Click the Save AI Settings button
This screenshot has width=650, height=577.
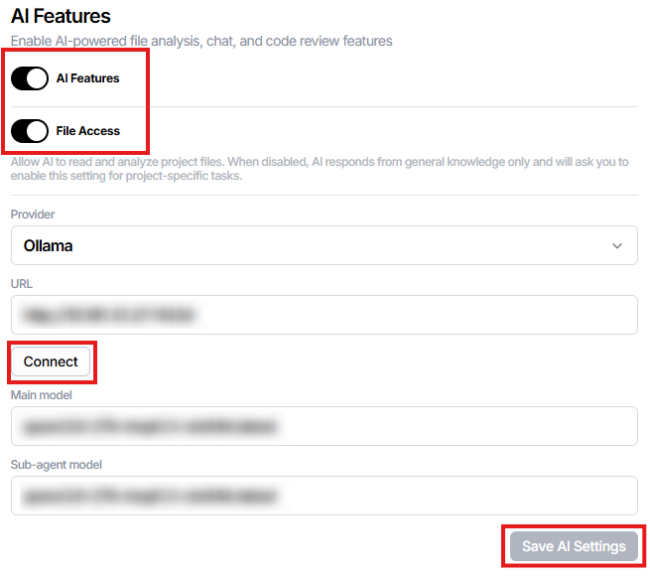tap(574, 546)
